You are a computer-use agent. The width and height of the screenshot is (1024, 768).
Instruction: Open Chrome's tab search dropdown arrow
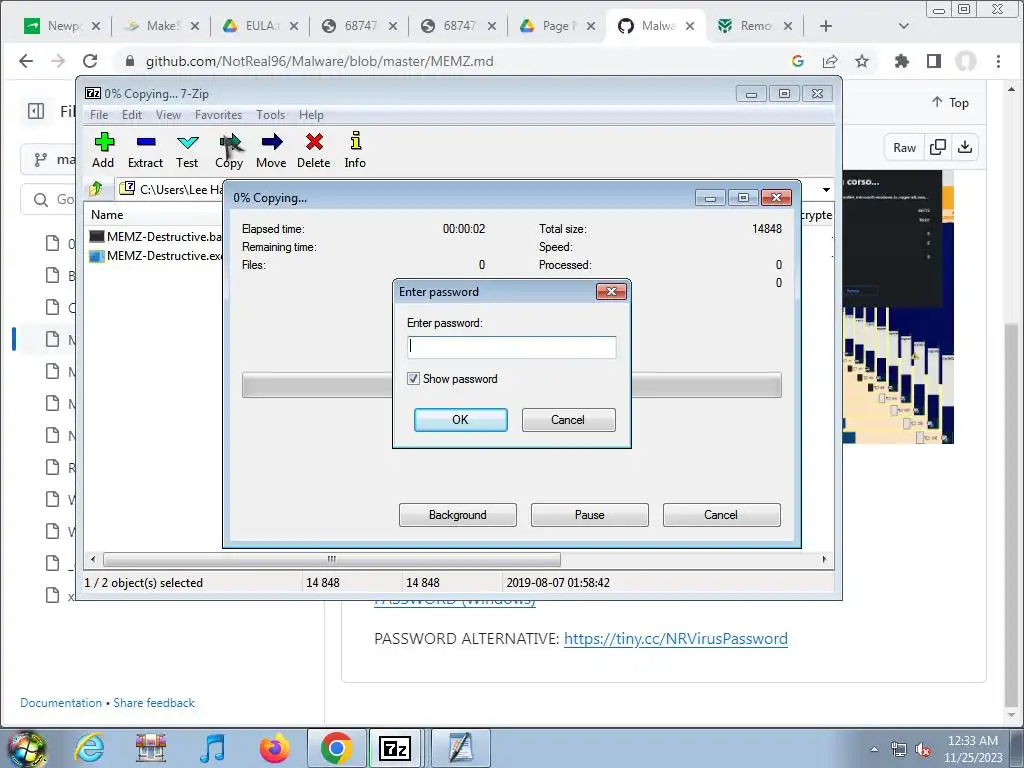click(x=904, y=26)
